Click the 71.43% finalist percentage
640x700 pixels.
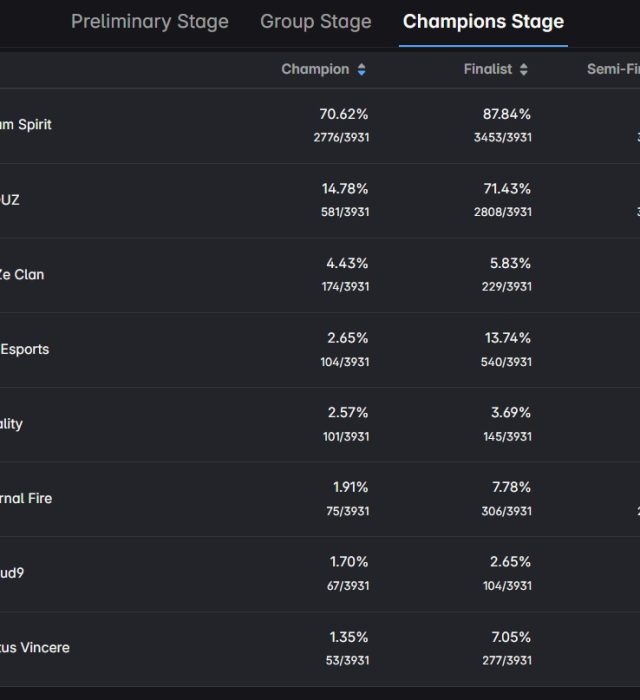pos(506,189)
